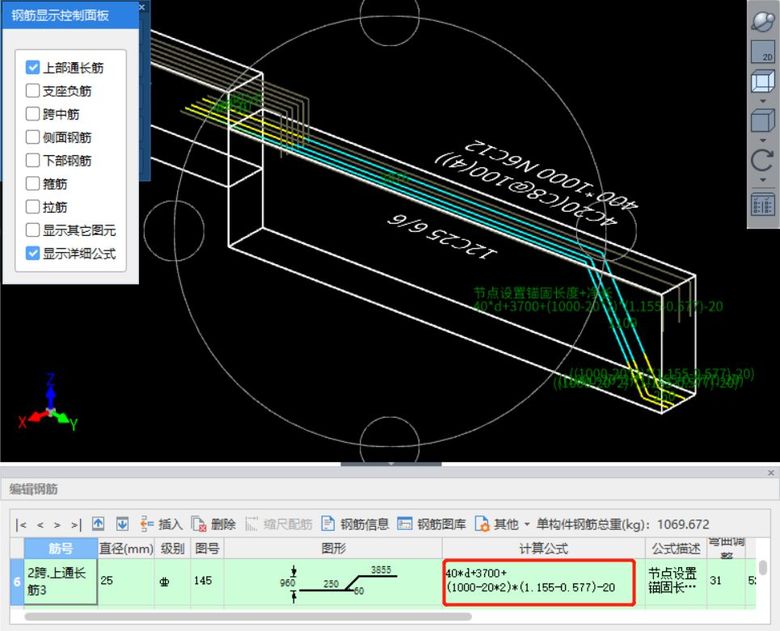Enable the 支座负筋 checkbox
The height and width of the screenshot is (631, 780).
click(x=33, y=91)
